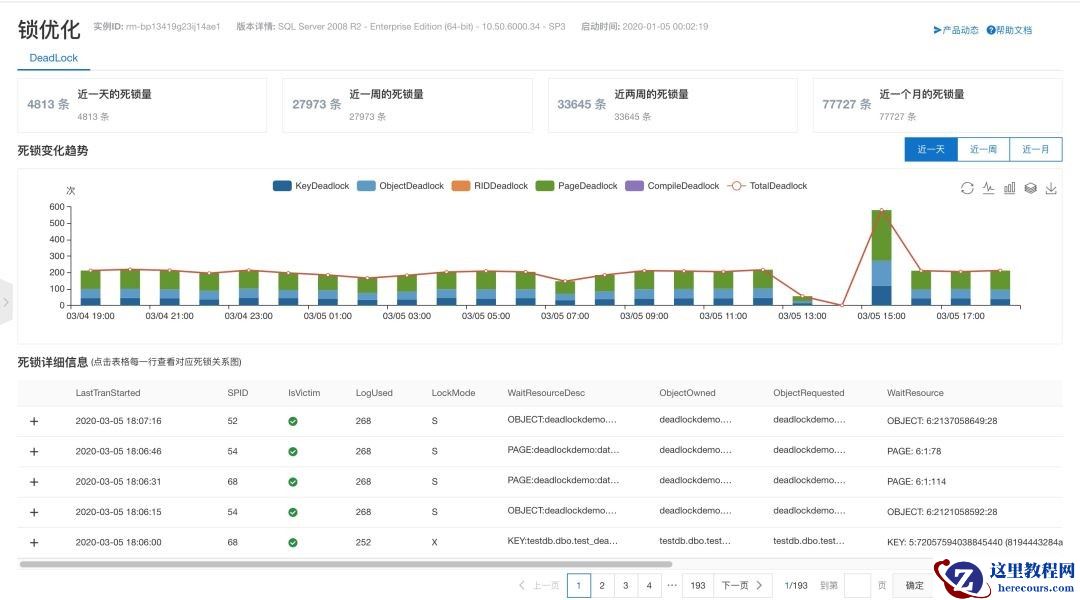Select the 近一周 time range button
This screenshot has width=1080, height=600.
(985, 149)
